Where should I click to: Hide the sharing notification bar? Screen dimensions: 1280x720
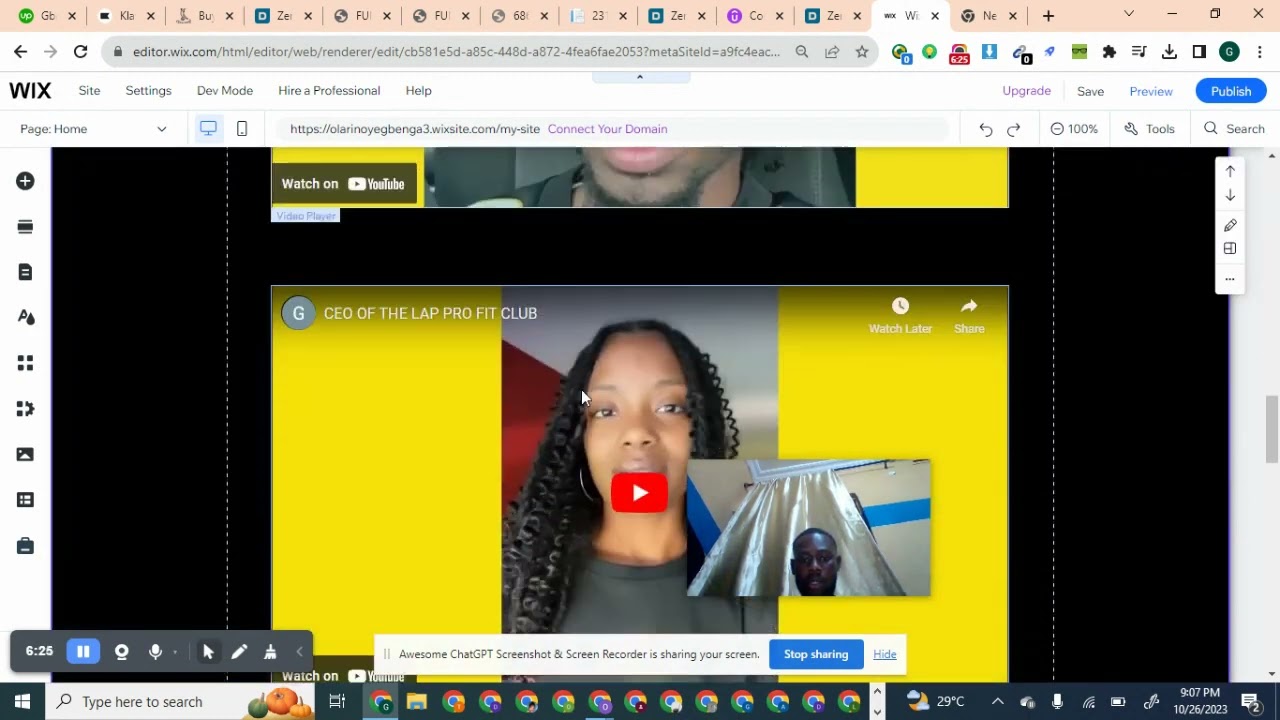pos(885,654)
